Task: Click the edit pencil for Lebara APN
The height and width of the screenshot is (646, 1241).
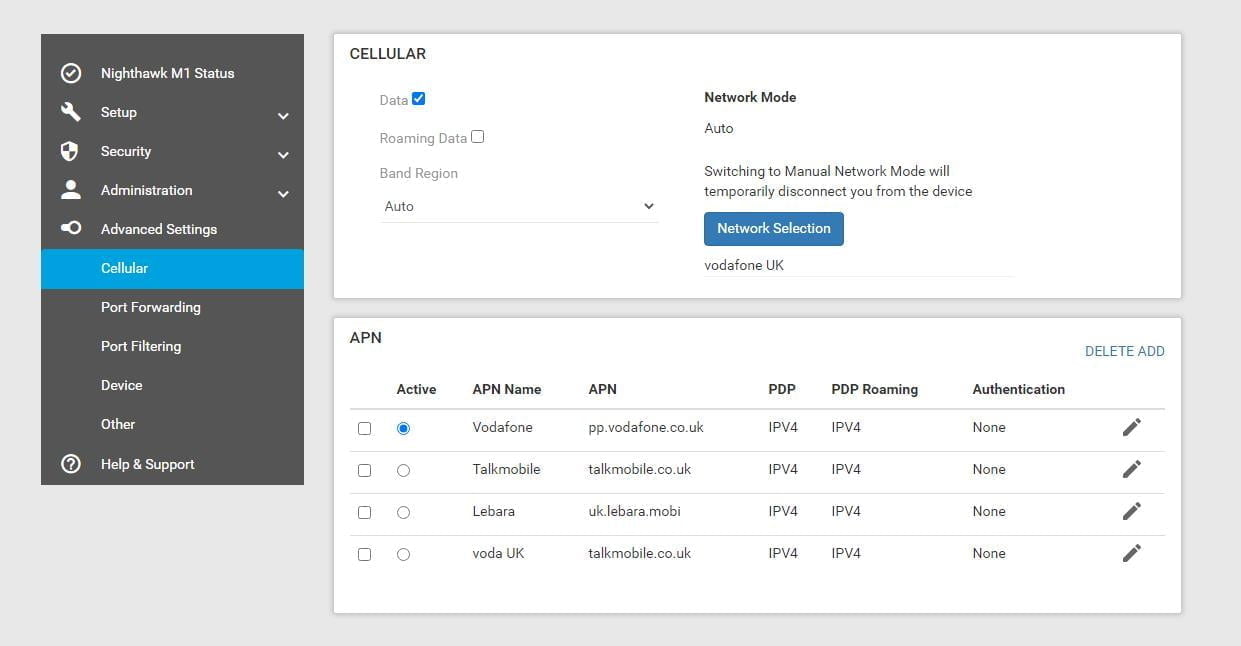Action: tap(1131, 512)
